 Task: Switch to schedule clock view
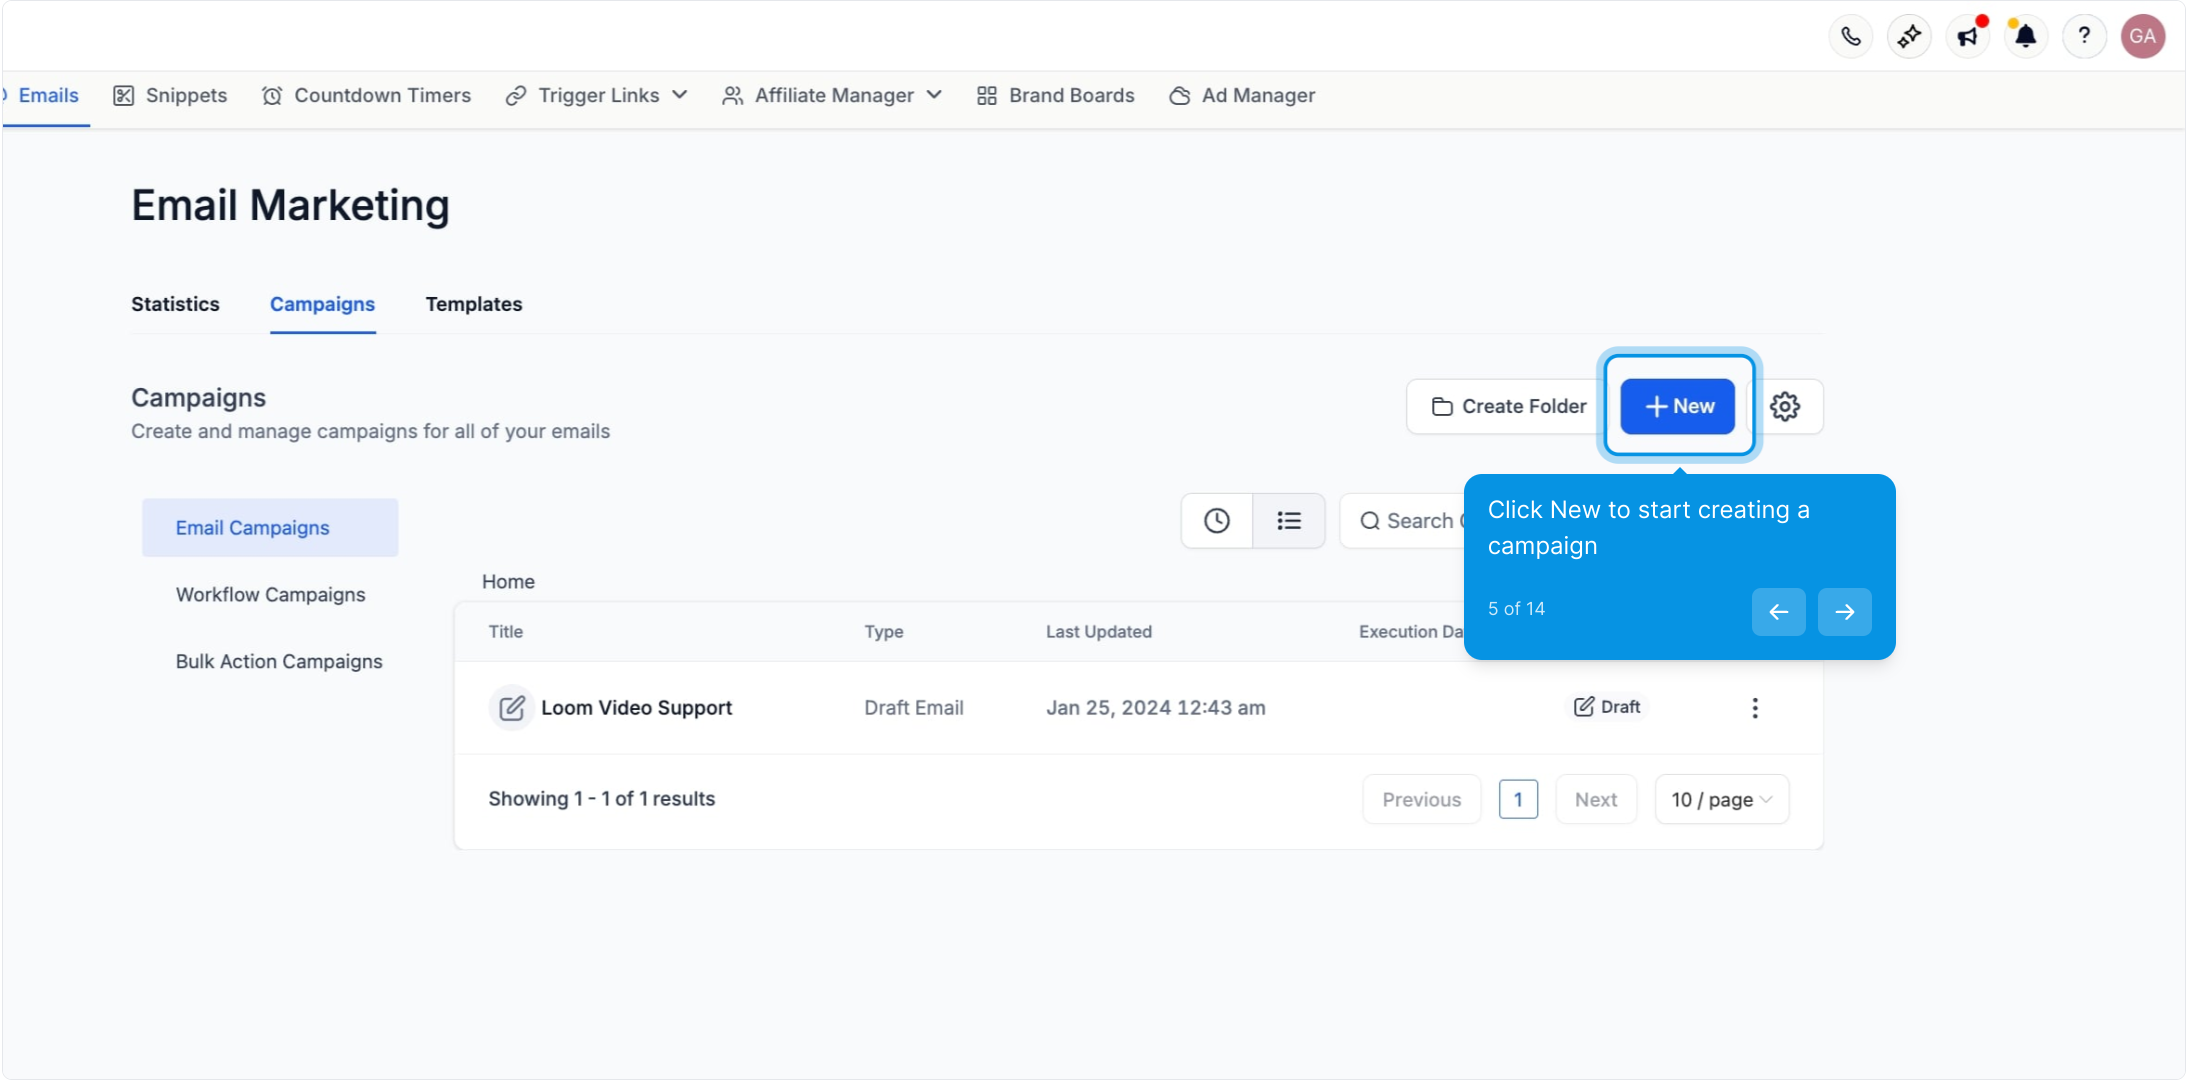(x=1216, y=521)
